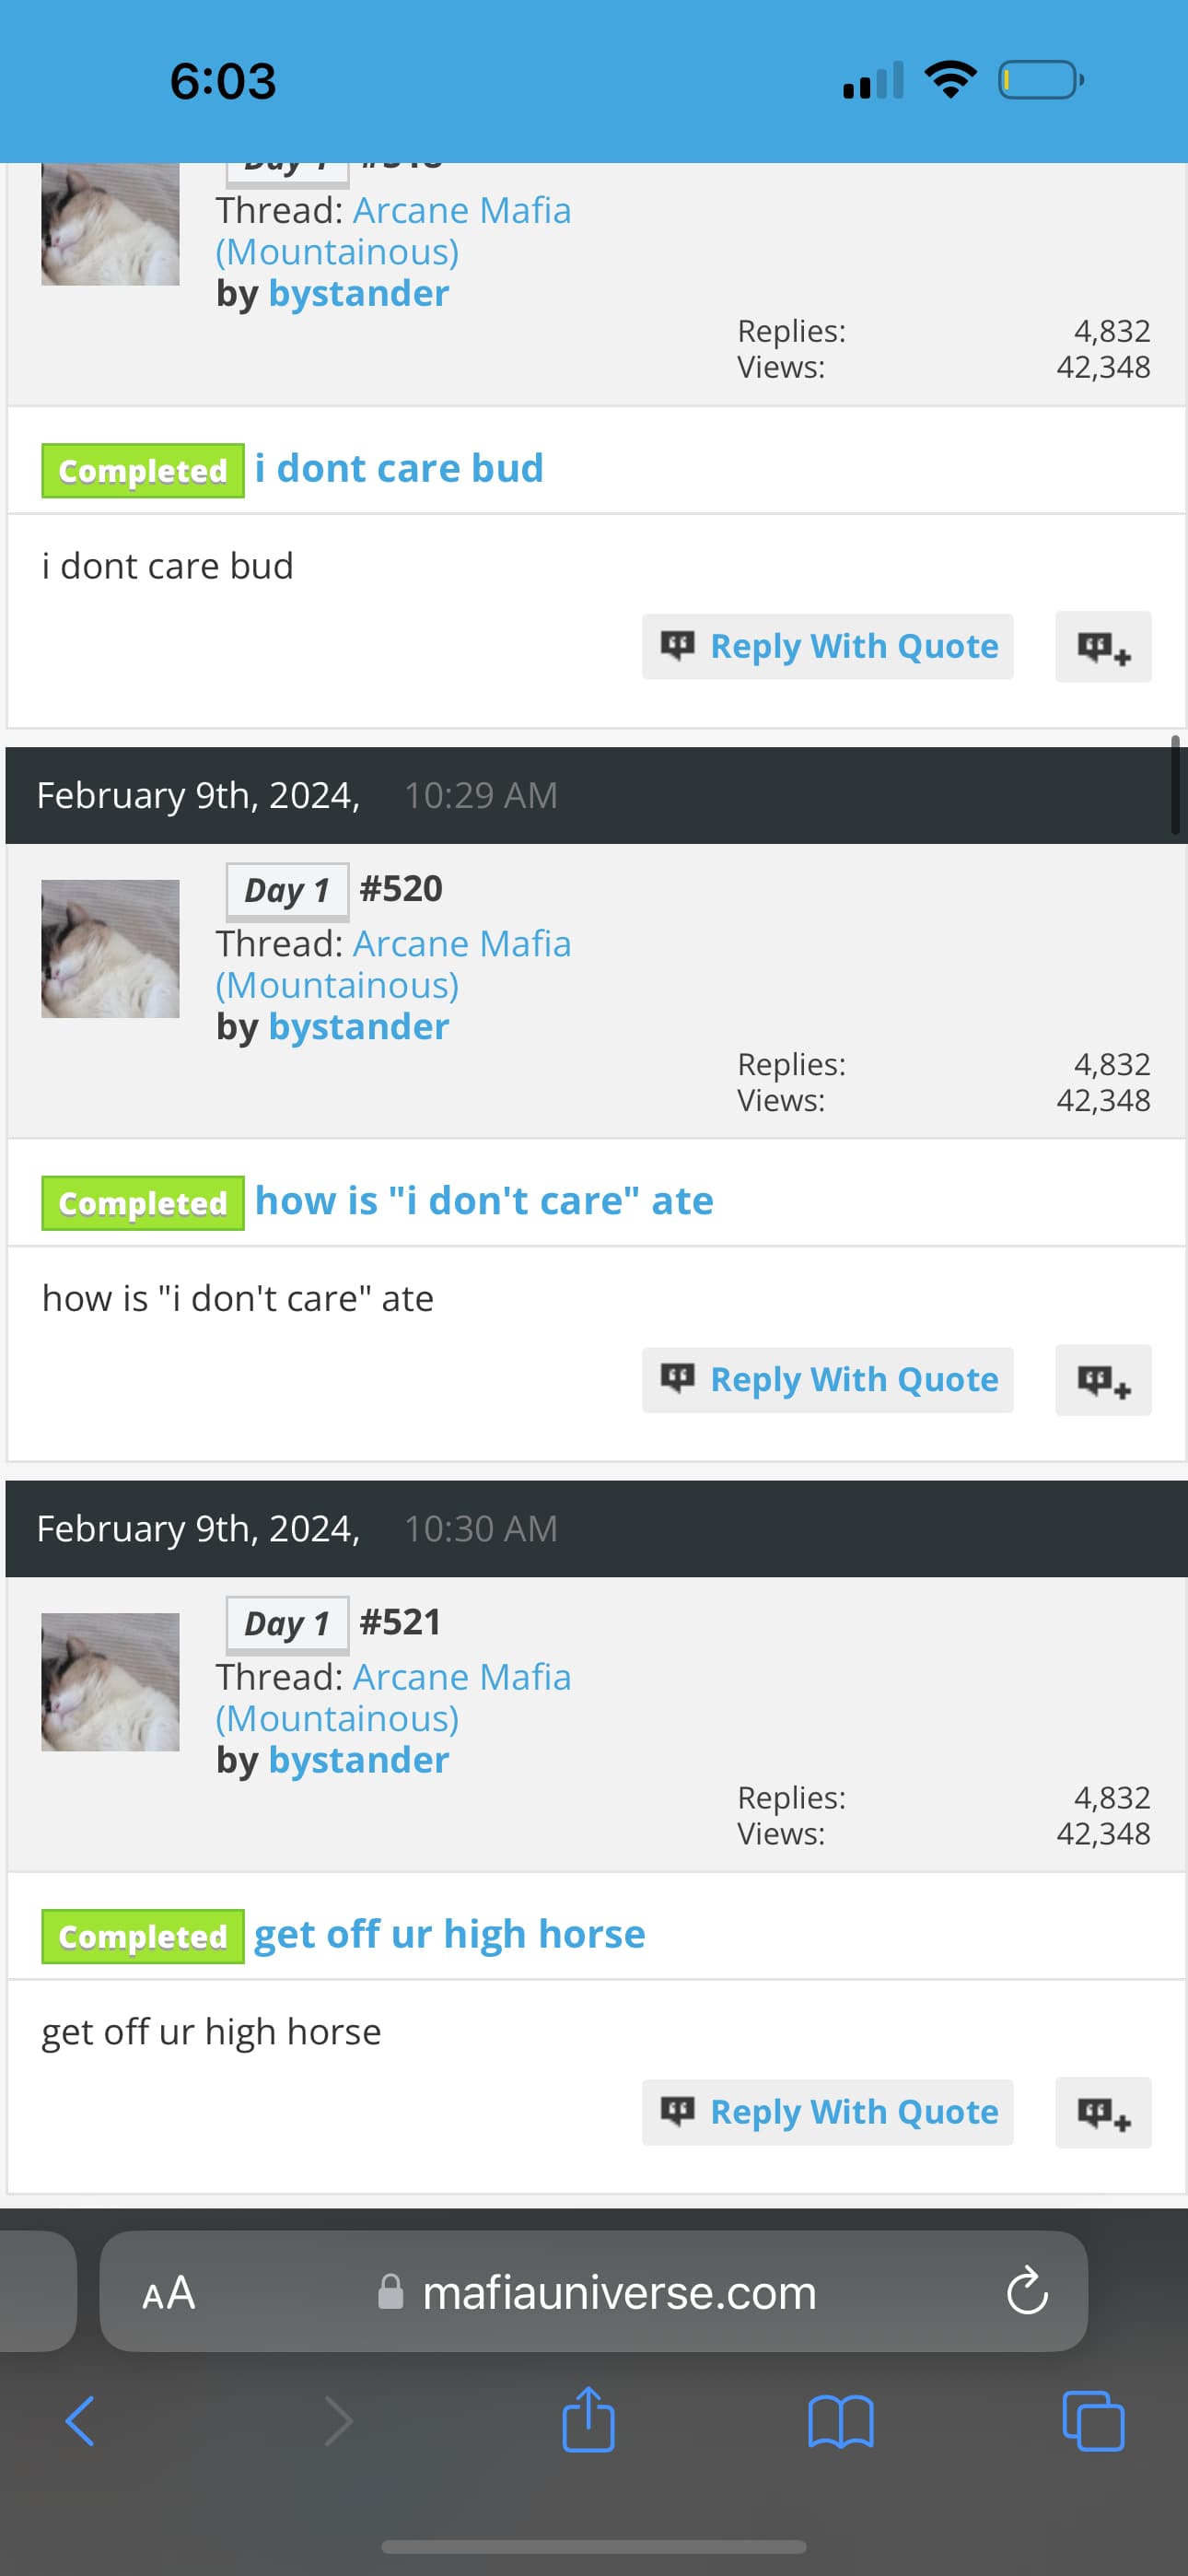This screenshot has width=1188, height=2576.
Task: Reply With Quote to "get off ur high horse"
Action: pos(827,2113)
